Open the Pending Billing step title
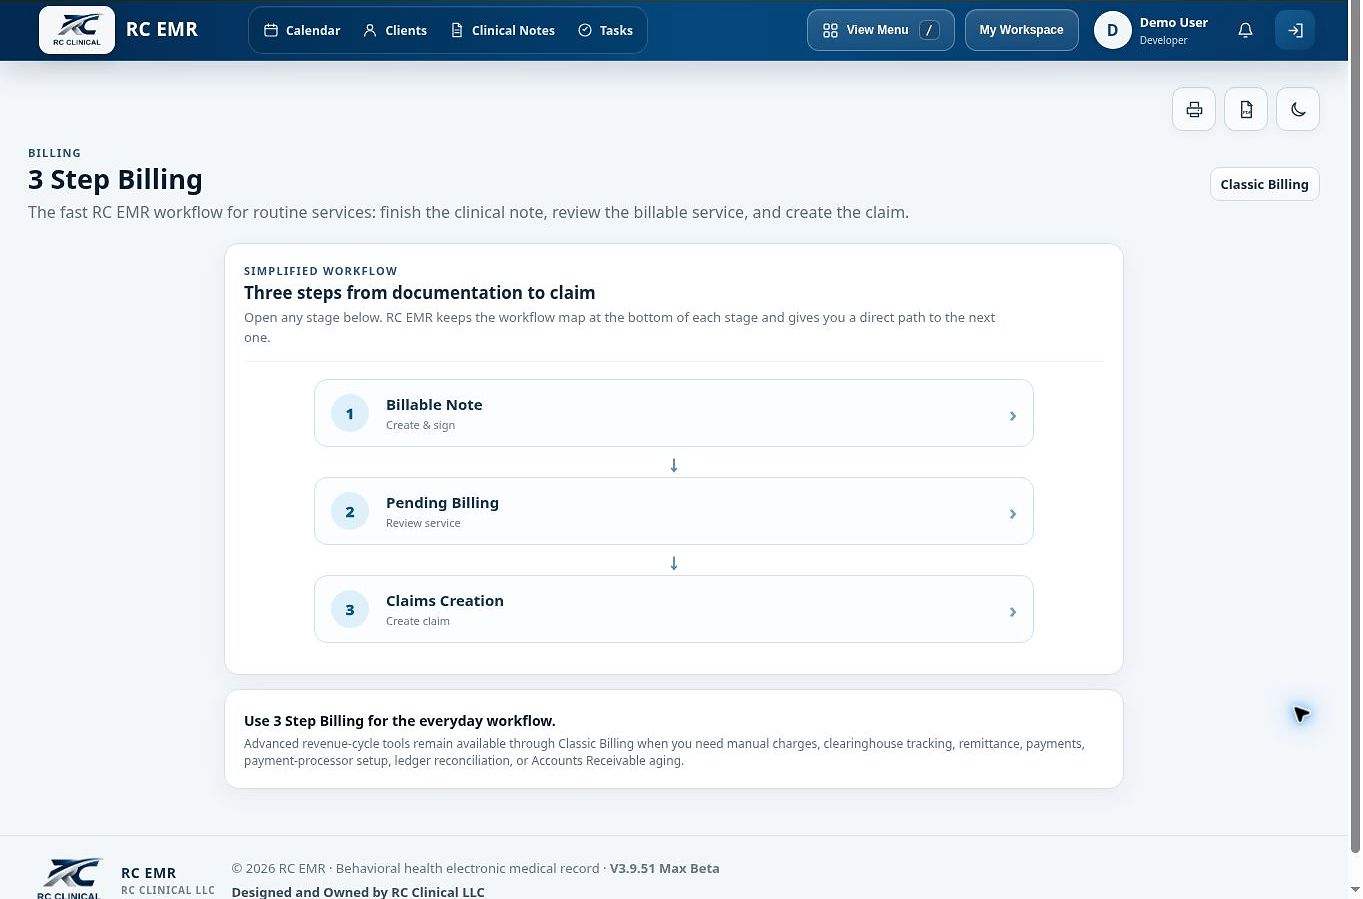Viewport: 1363px width, 899px height. [442, 503]
